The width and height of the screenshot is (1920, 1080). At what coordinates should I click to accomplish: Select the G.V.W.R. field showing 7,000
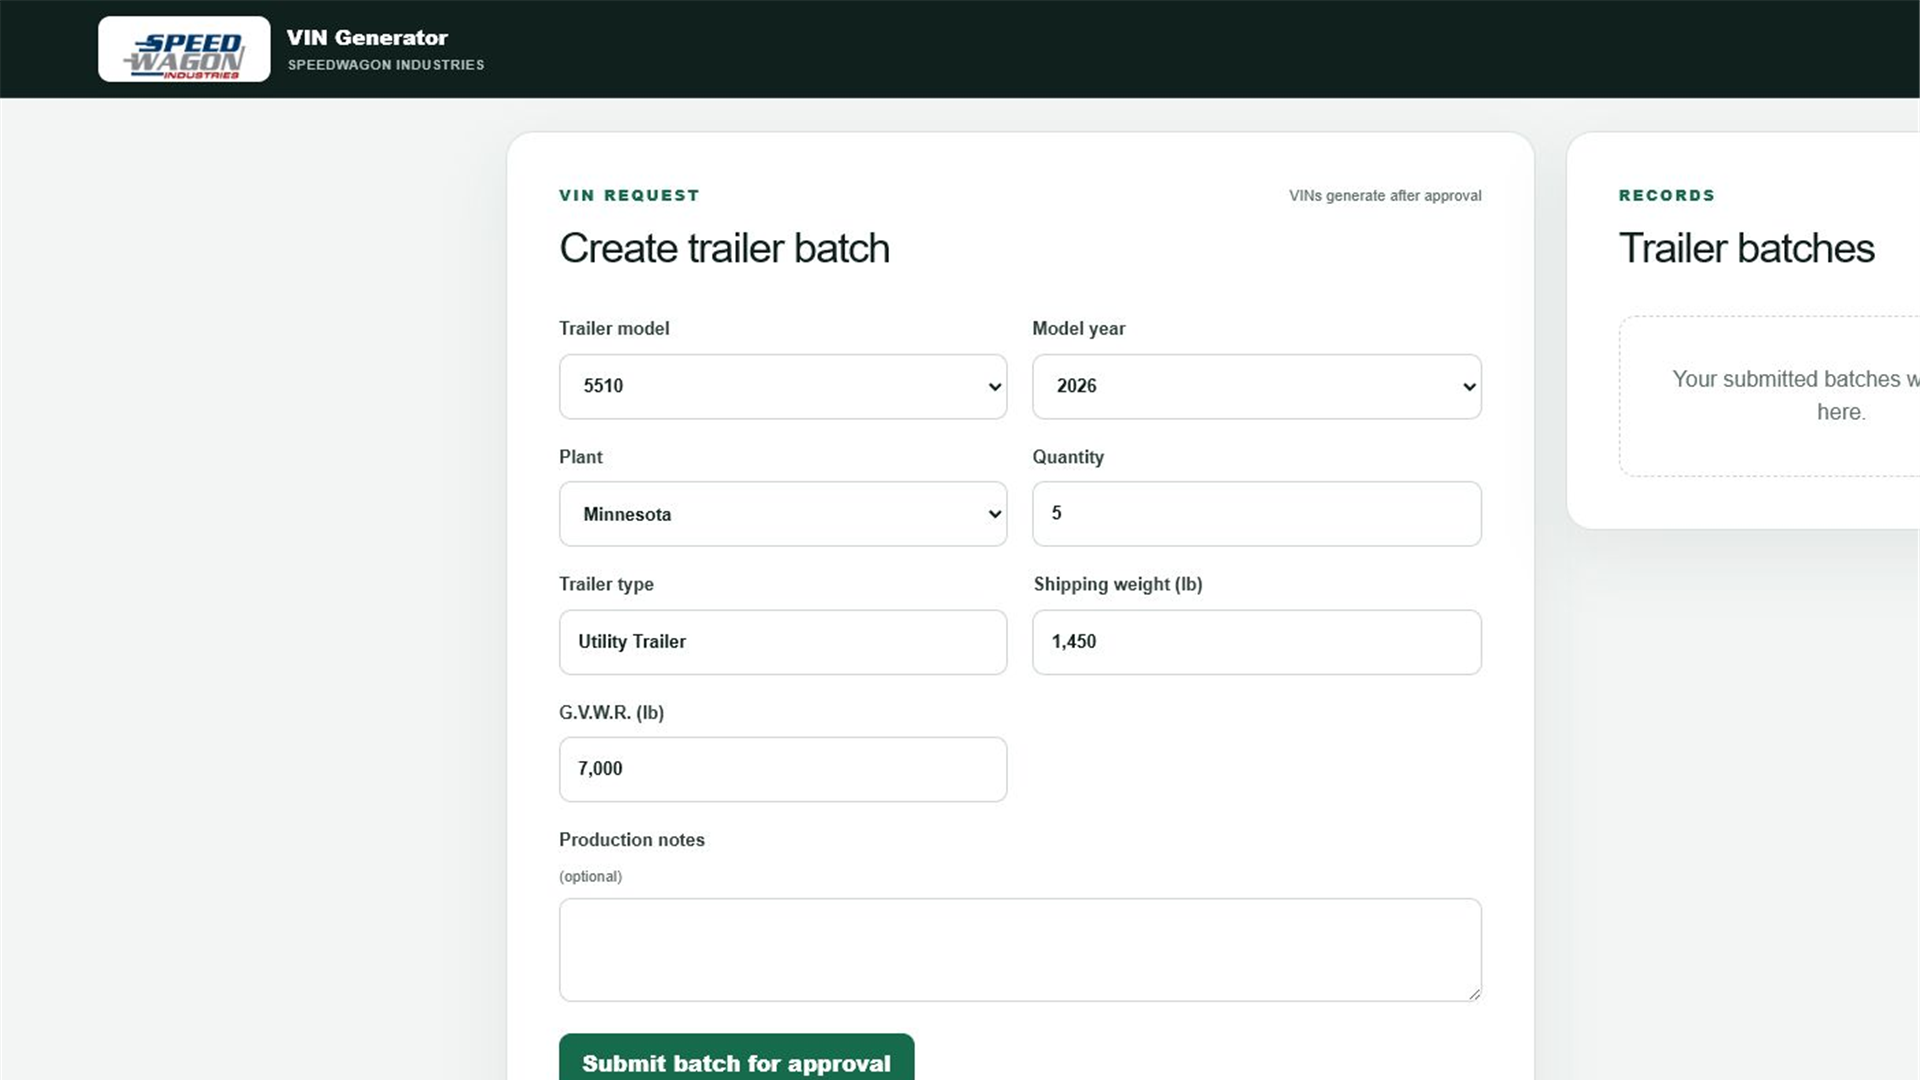pos(783,769)
